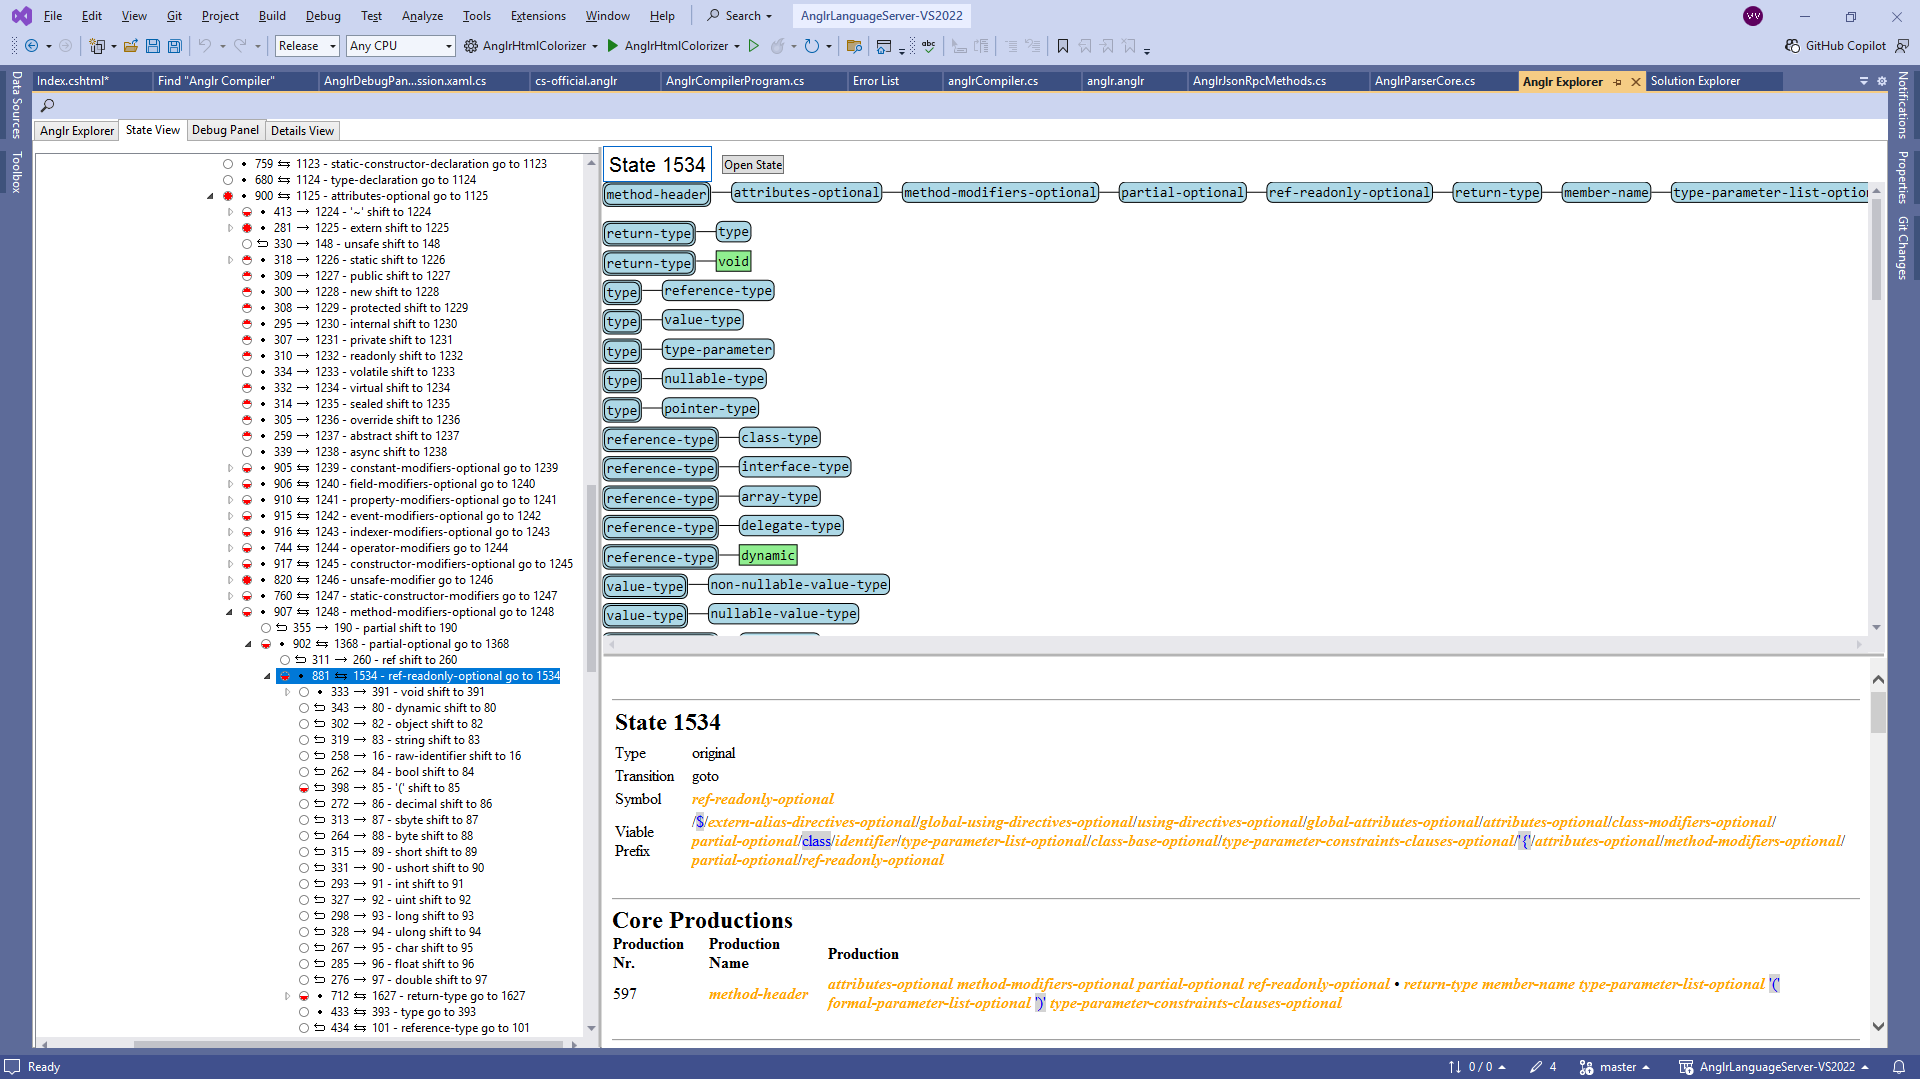Toggle the marker on row 1124 type-declaration
This screenshot has width=1920, height=1080.
pyautogui.click(x=228, y=180)
